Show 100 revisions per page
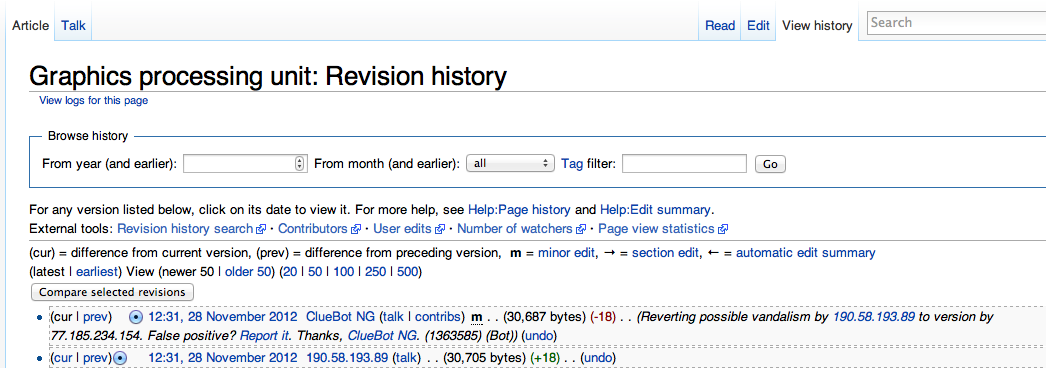Screen dimensions: 1046x368 [344, 272]
